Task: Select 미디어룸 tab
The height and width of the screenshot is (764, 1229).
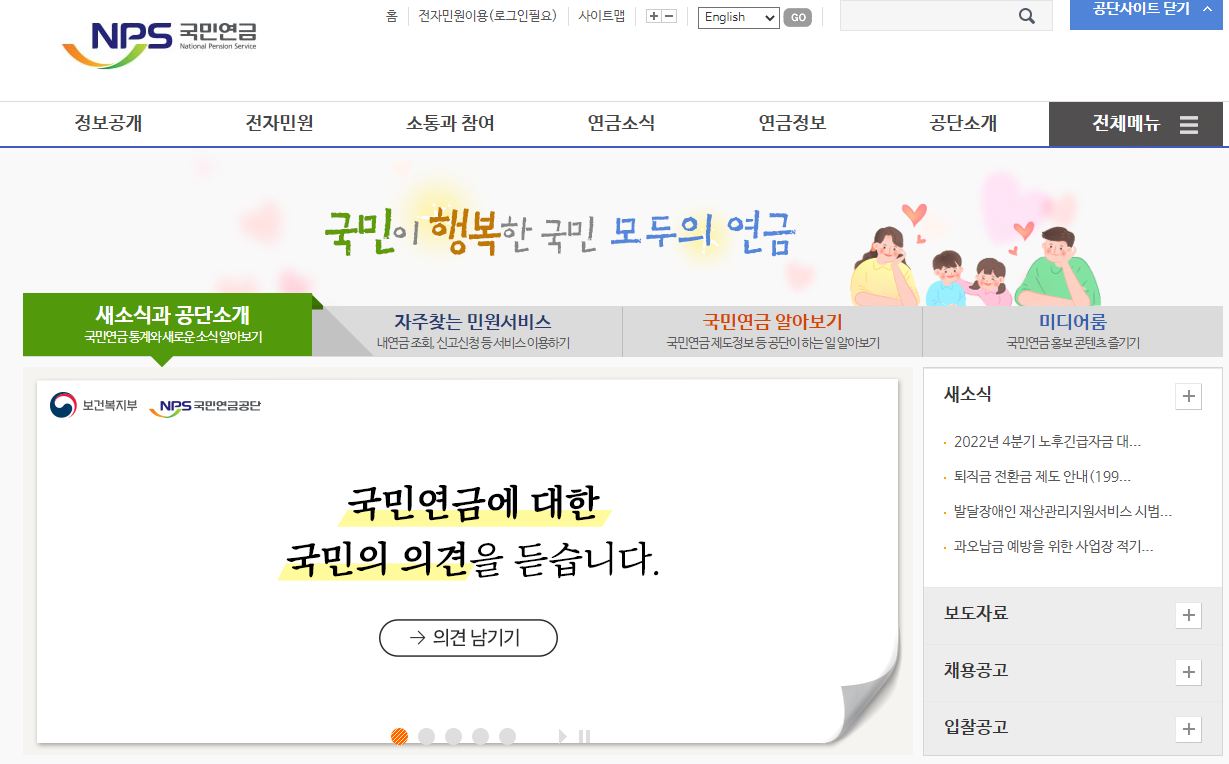Action: tap(1072, 331)
